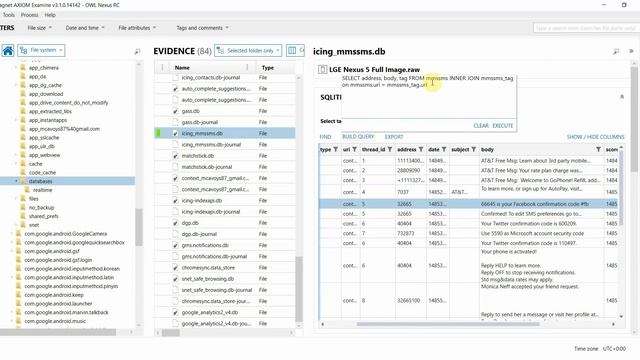The height and width of the screenshot is (360, 640).
Task: Toggle checkbox for gass.db
Action: coord(176,111)
